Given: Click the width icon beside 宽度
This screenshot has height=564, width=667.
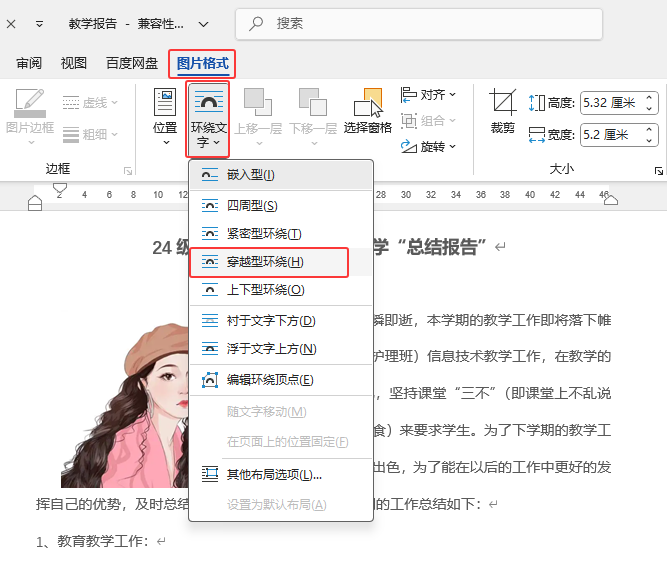Looking at the screenshot, I should click(536, 135).
